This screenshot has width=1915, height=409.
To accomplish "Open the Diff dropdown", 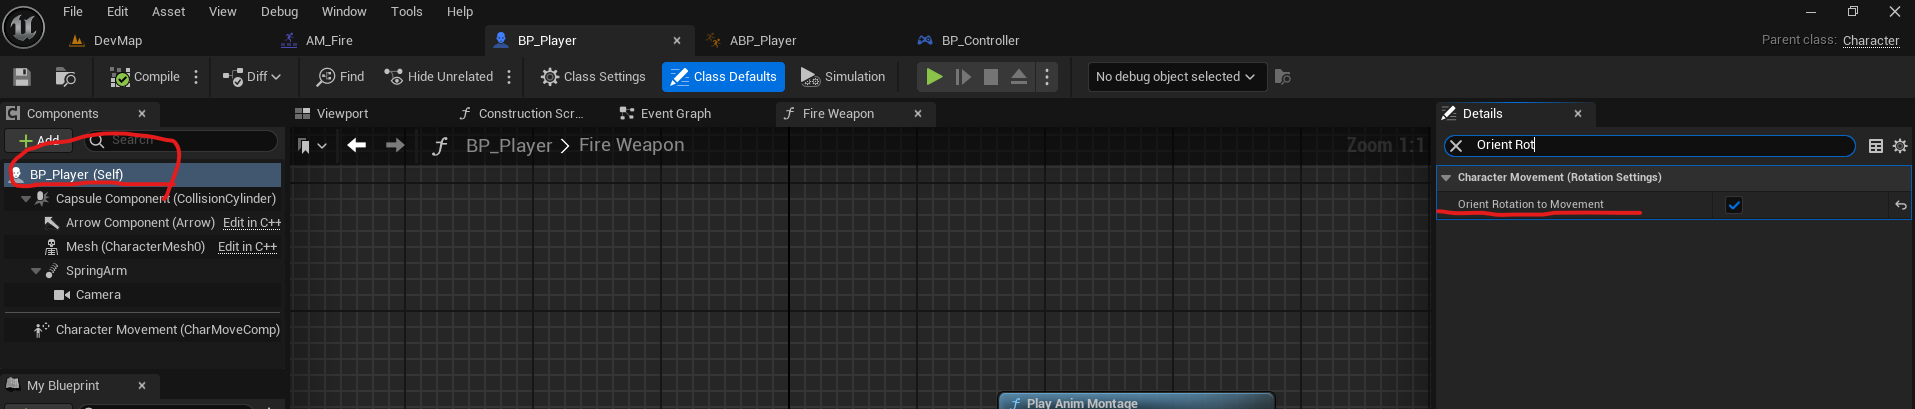I will coord(252,77).
